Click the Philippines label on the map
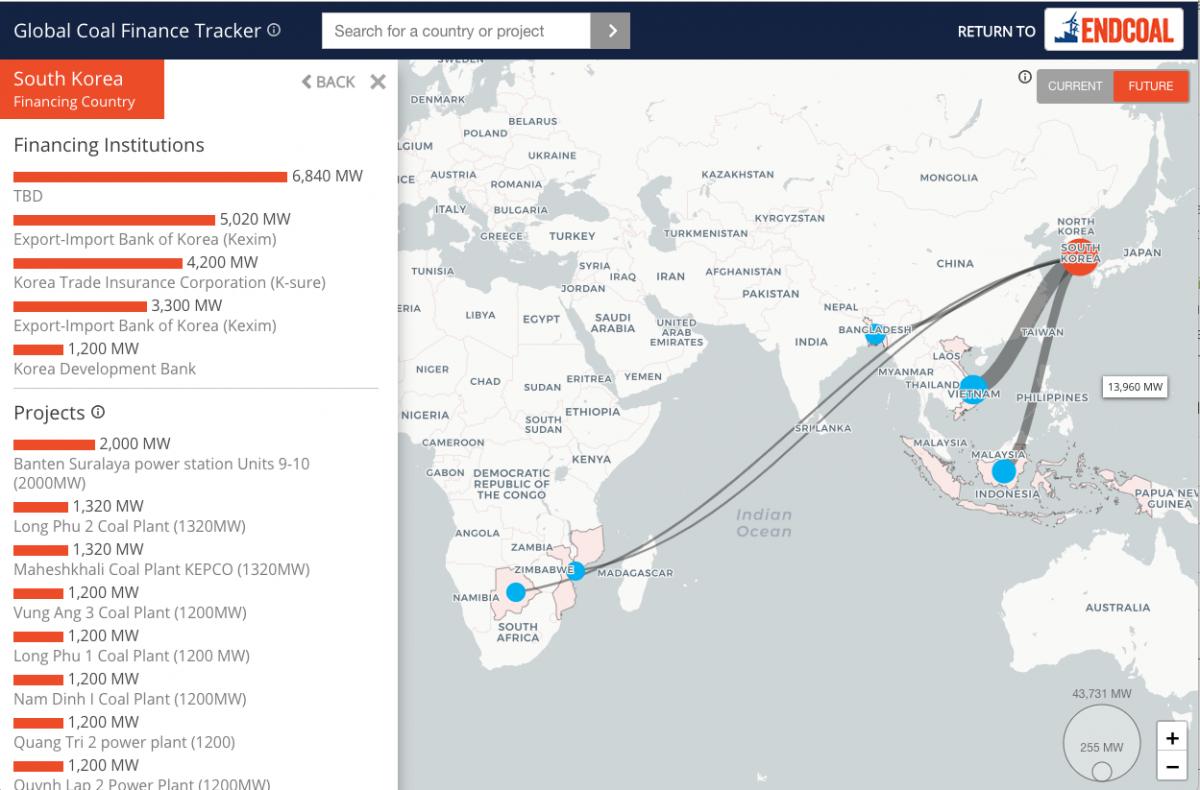The image size is (1200, 790). [x=1051, y=397]
